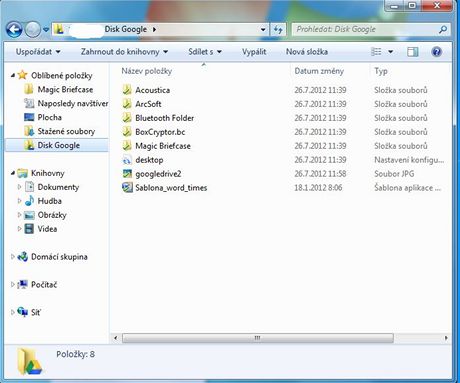This screenshot has height=383, width=460.
Task: Open the view options dropdown arrow
Action: tap(390, 52)
